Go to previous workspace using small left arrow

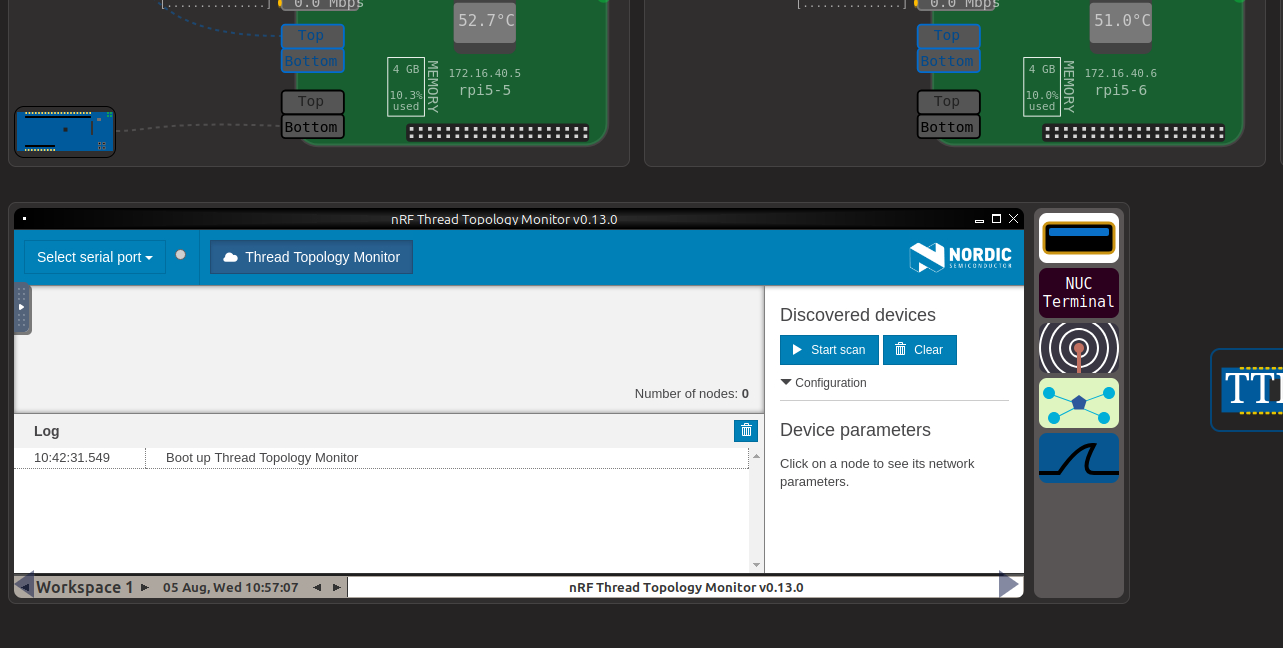click(24, 587)
